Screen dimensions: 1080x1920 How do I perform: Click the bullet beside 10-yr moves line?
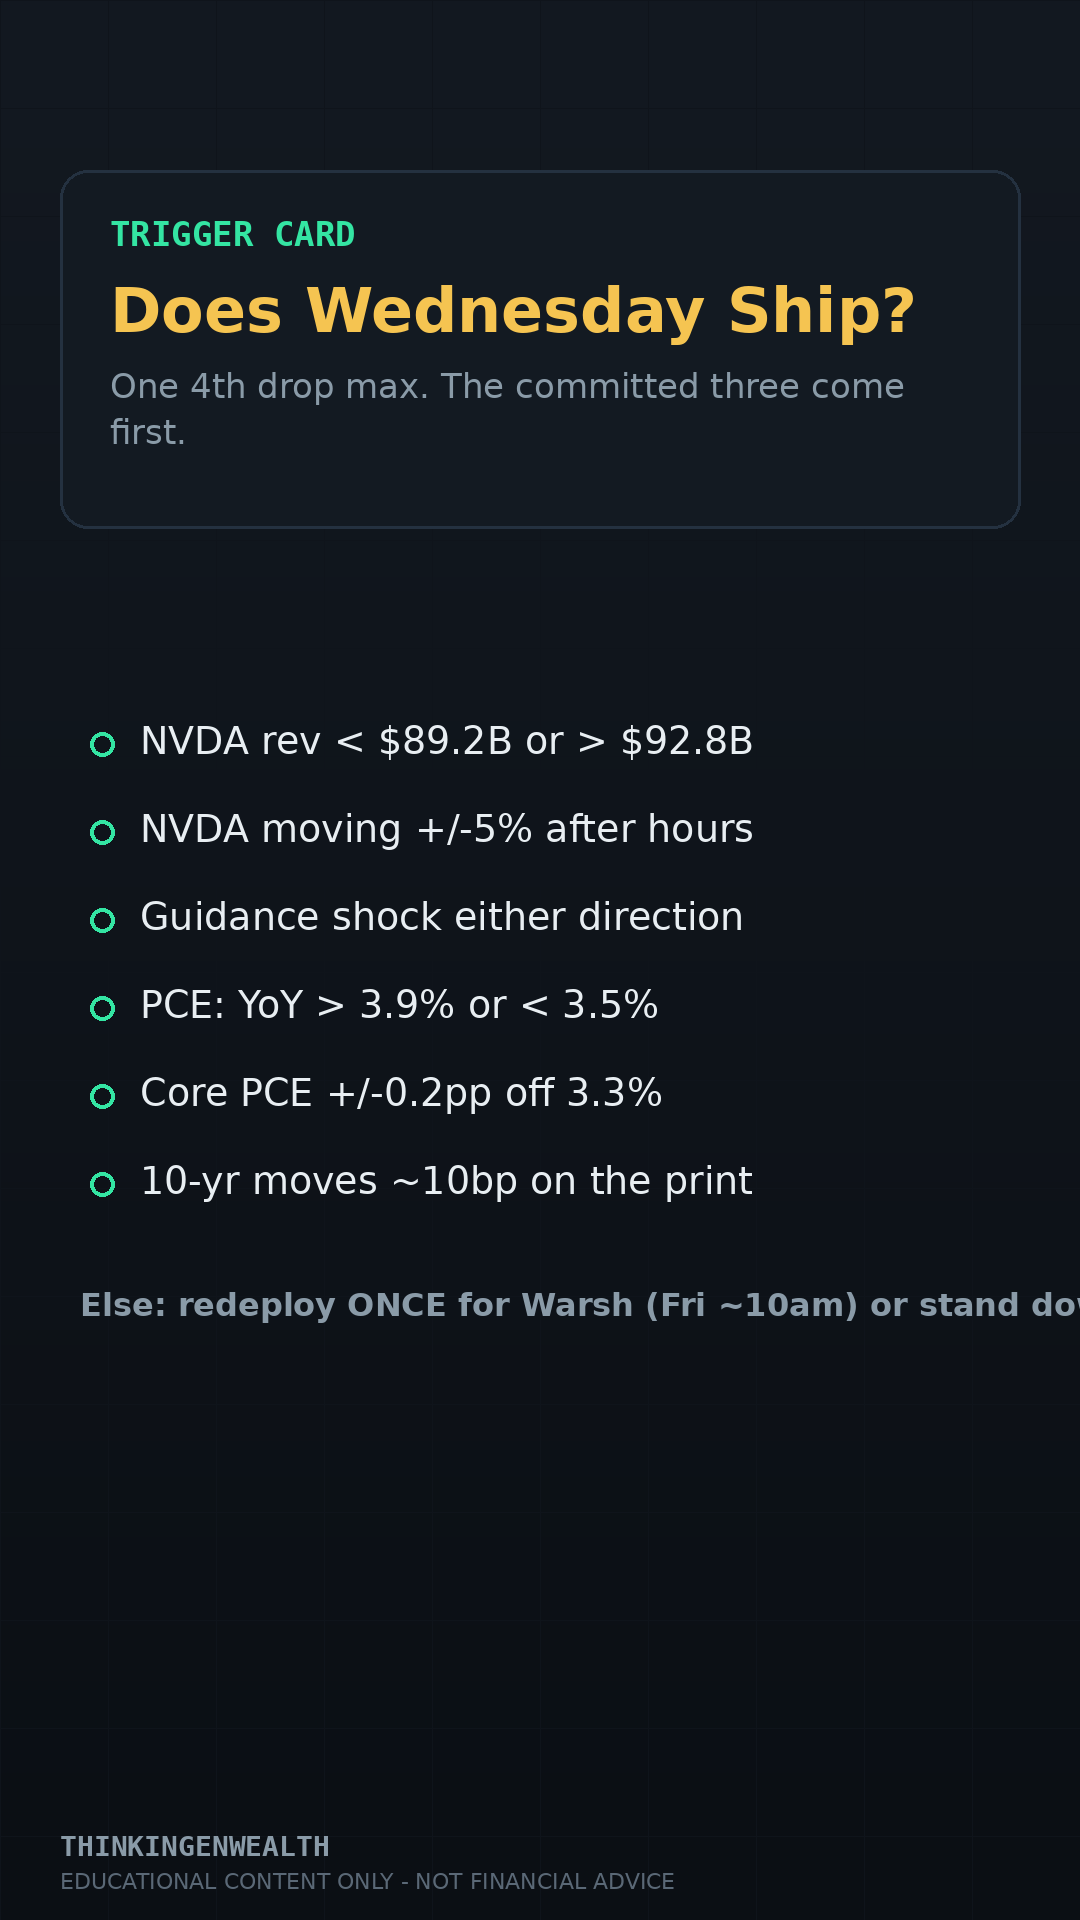point(102,1184)
